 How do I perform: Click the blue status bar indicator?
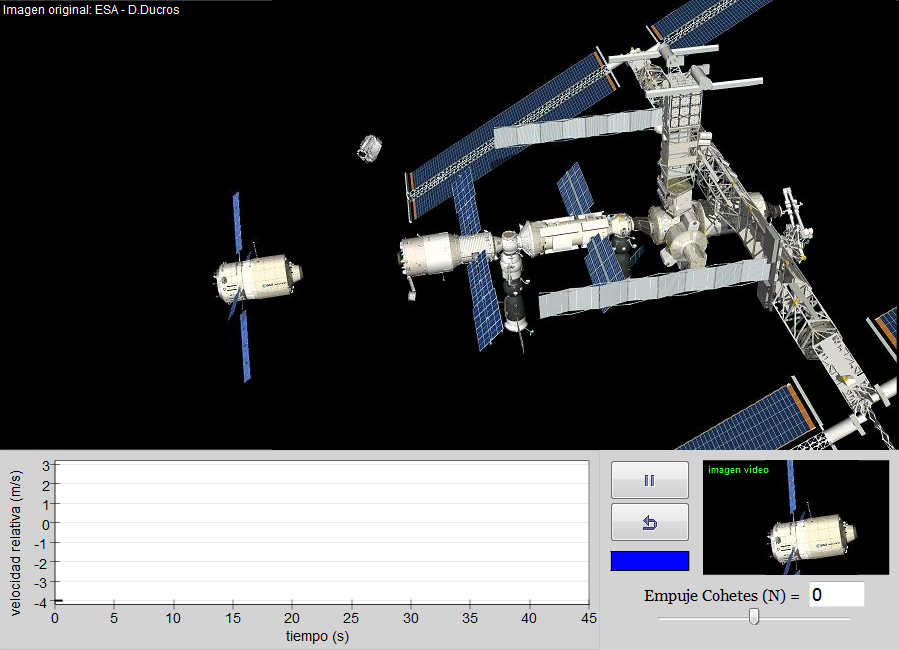pyautogui.click(x=650, y=561)
